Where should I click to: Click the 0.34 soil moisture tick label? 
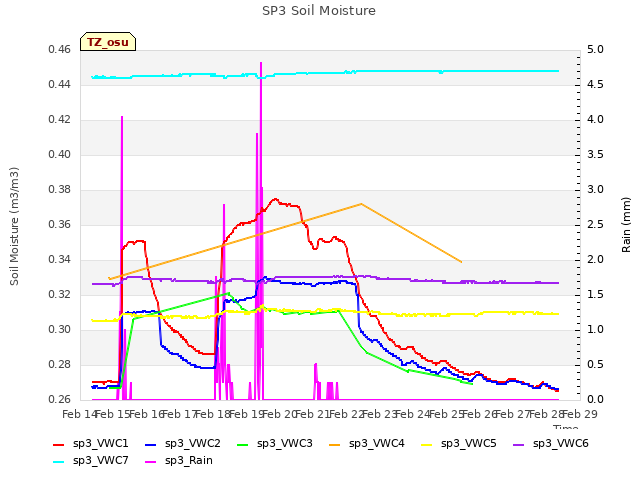[60, 260]
